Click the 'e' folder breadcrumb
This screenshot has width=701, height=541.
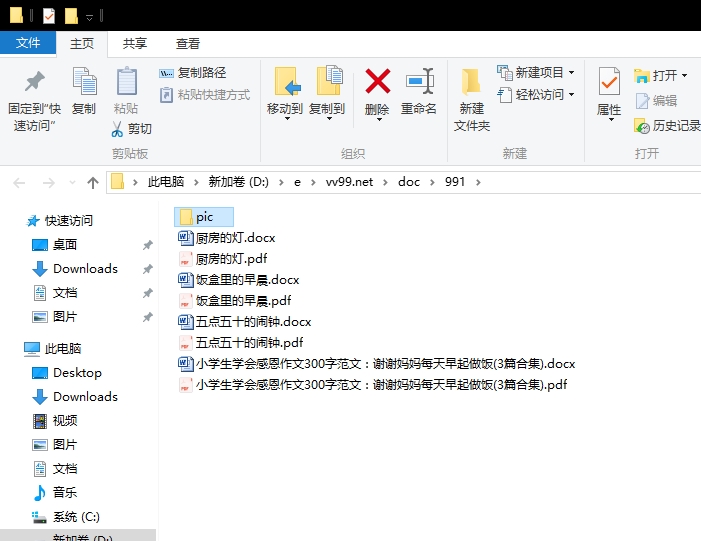tap(297, 182)
